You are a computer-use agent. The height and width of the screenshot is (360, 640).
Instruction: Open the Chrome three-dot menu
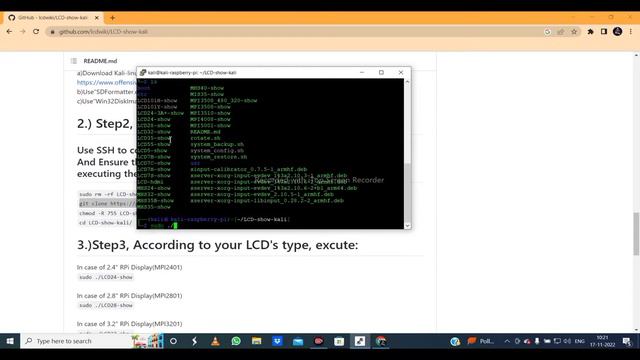[631, 31]
